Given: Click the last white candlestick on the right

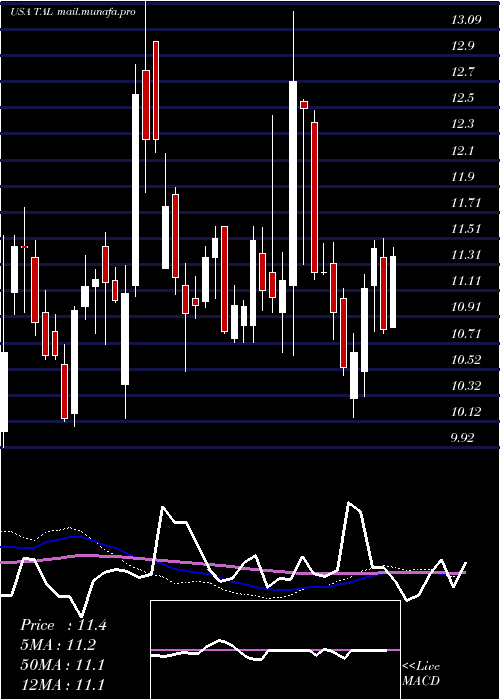Looking at the screenshot, I should click(x=393, y=292).
